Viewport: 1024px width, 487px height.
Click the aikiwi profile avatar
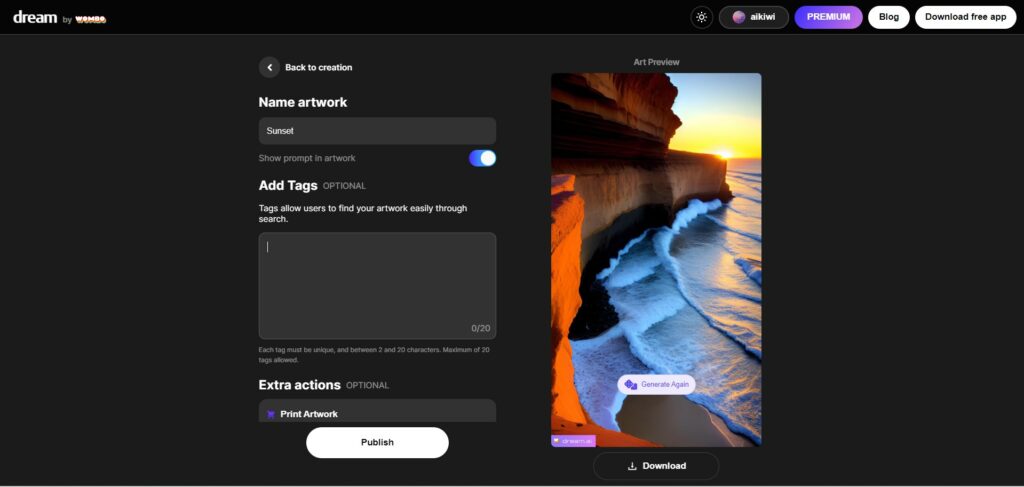tap(739, 17)
